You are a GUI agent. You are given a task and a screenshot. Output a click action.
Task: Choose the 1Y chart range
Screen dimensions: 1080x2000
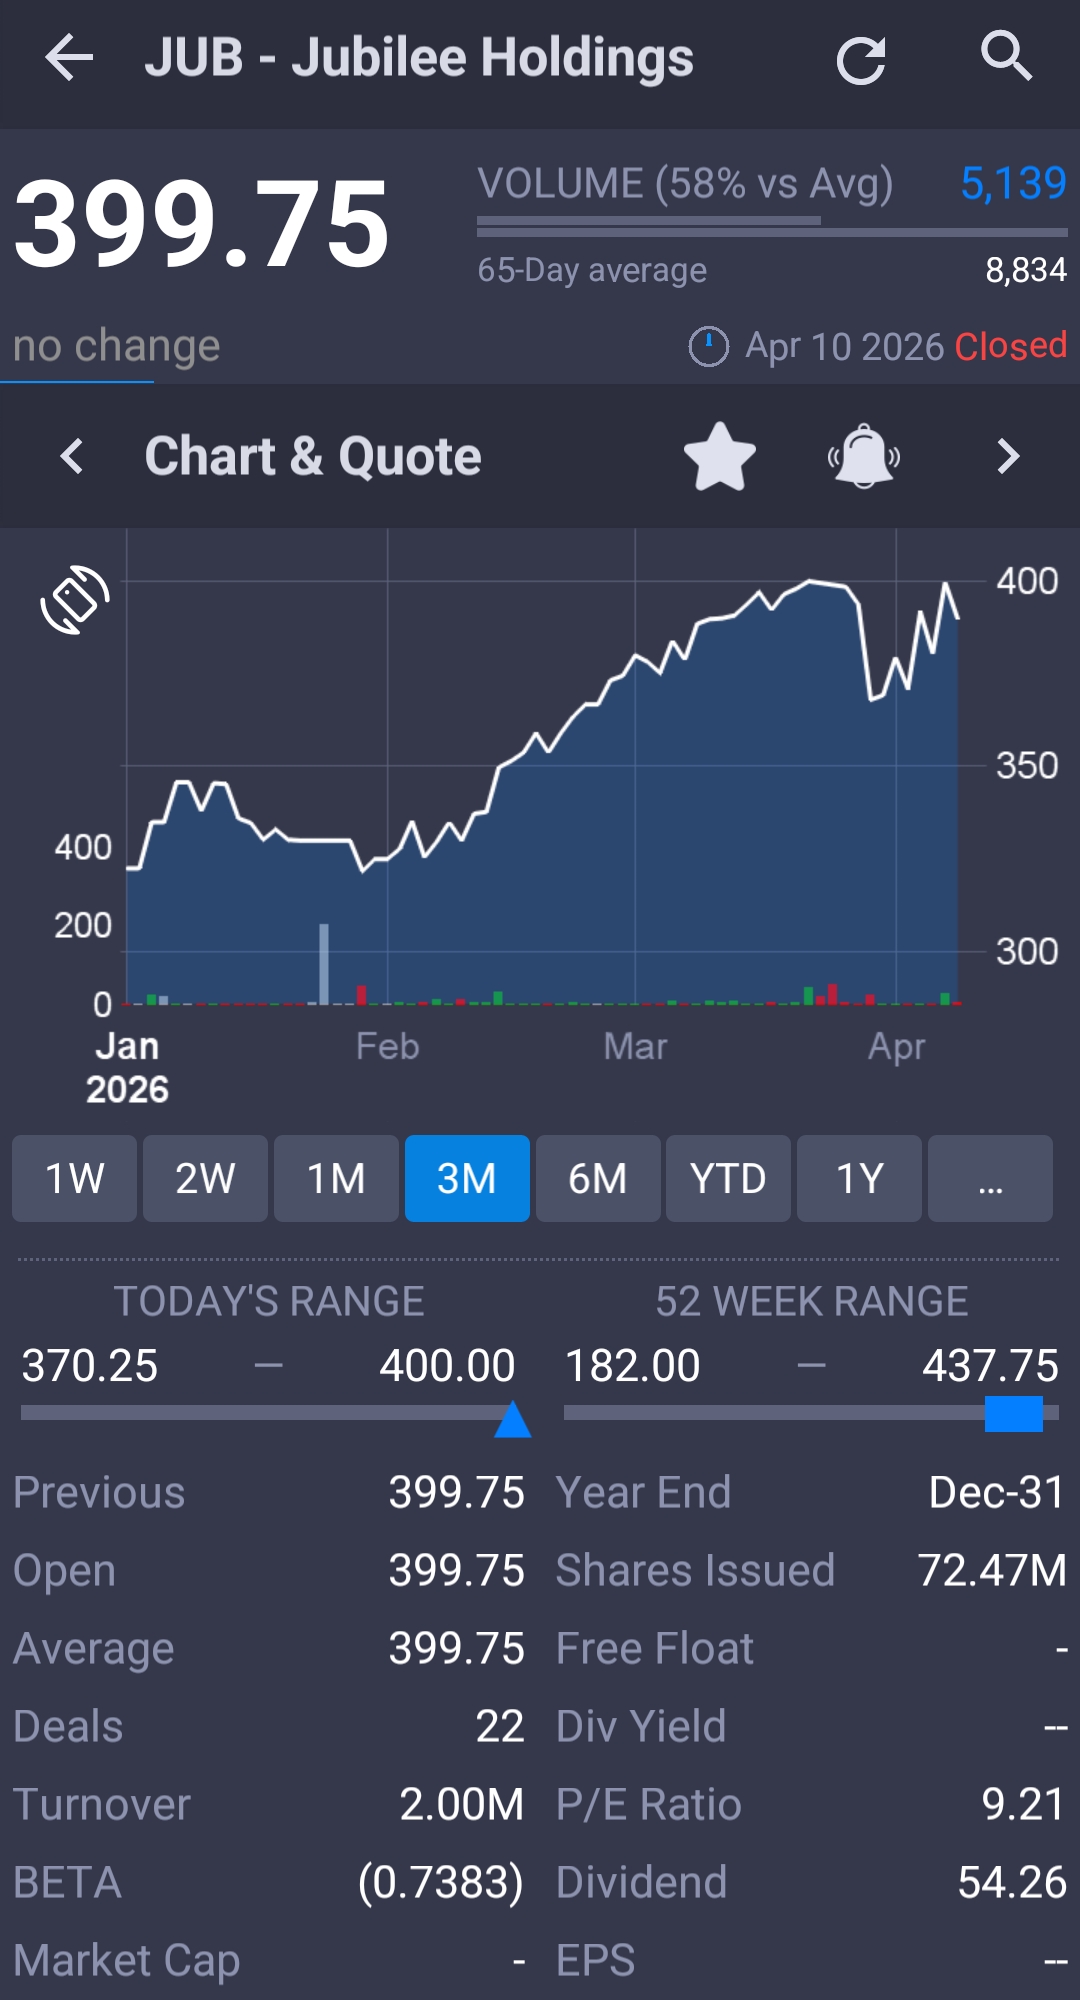pyautogui.click(x=859, y=1178)
